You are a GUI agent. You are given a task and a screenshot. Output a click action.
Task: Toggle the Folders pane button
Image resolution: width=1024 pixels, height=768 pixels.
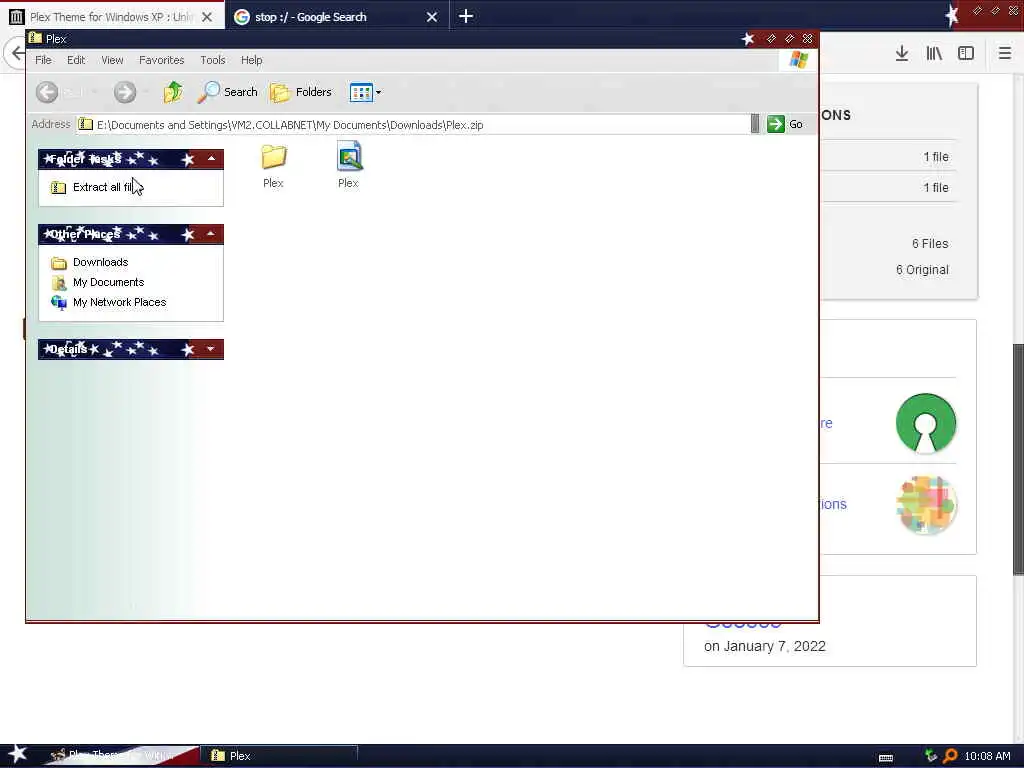[301, 92]
